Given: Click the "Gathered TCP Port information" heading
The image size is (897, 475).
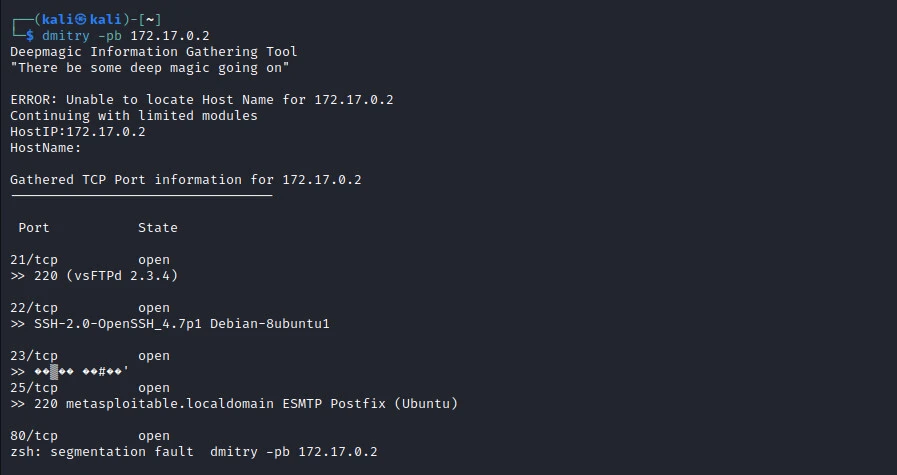Looking at the screenshot, I should click(x=185, y=180).
